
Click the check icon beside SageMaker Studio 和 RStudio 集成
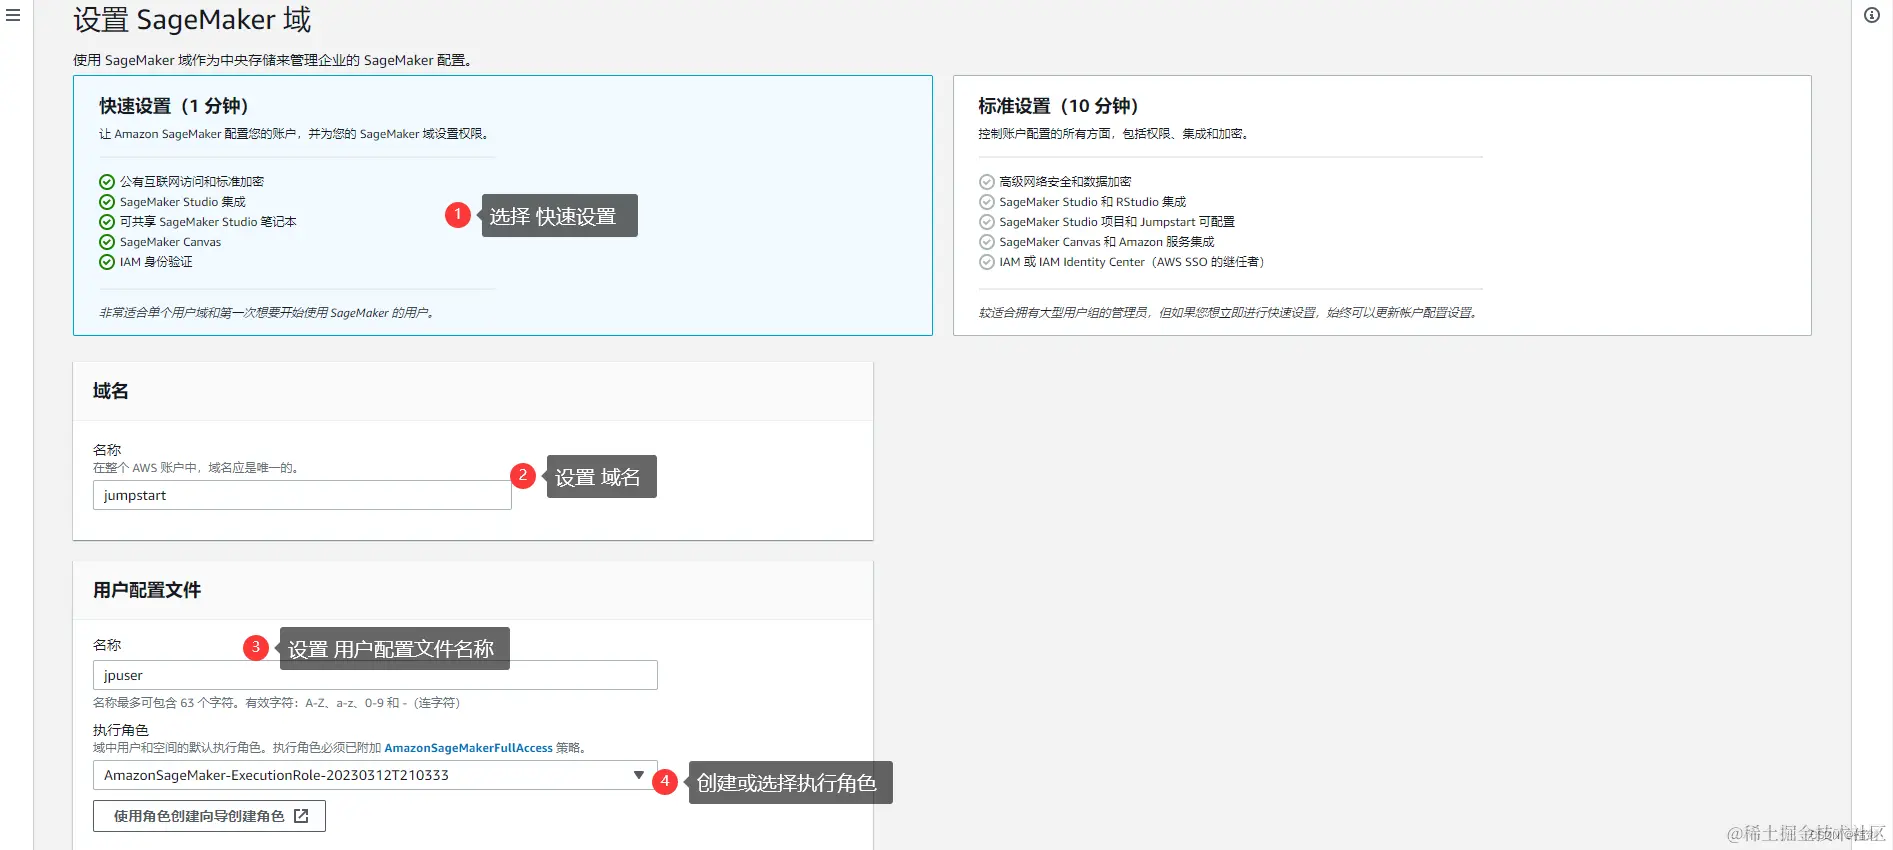987,202
